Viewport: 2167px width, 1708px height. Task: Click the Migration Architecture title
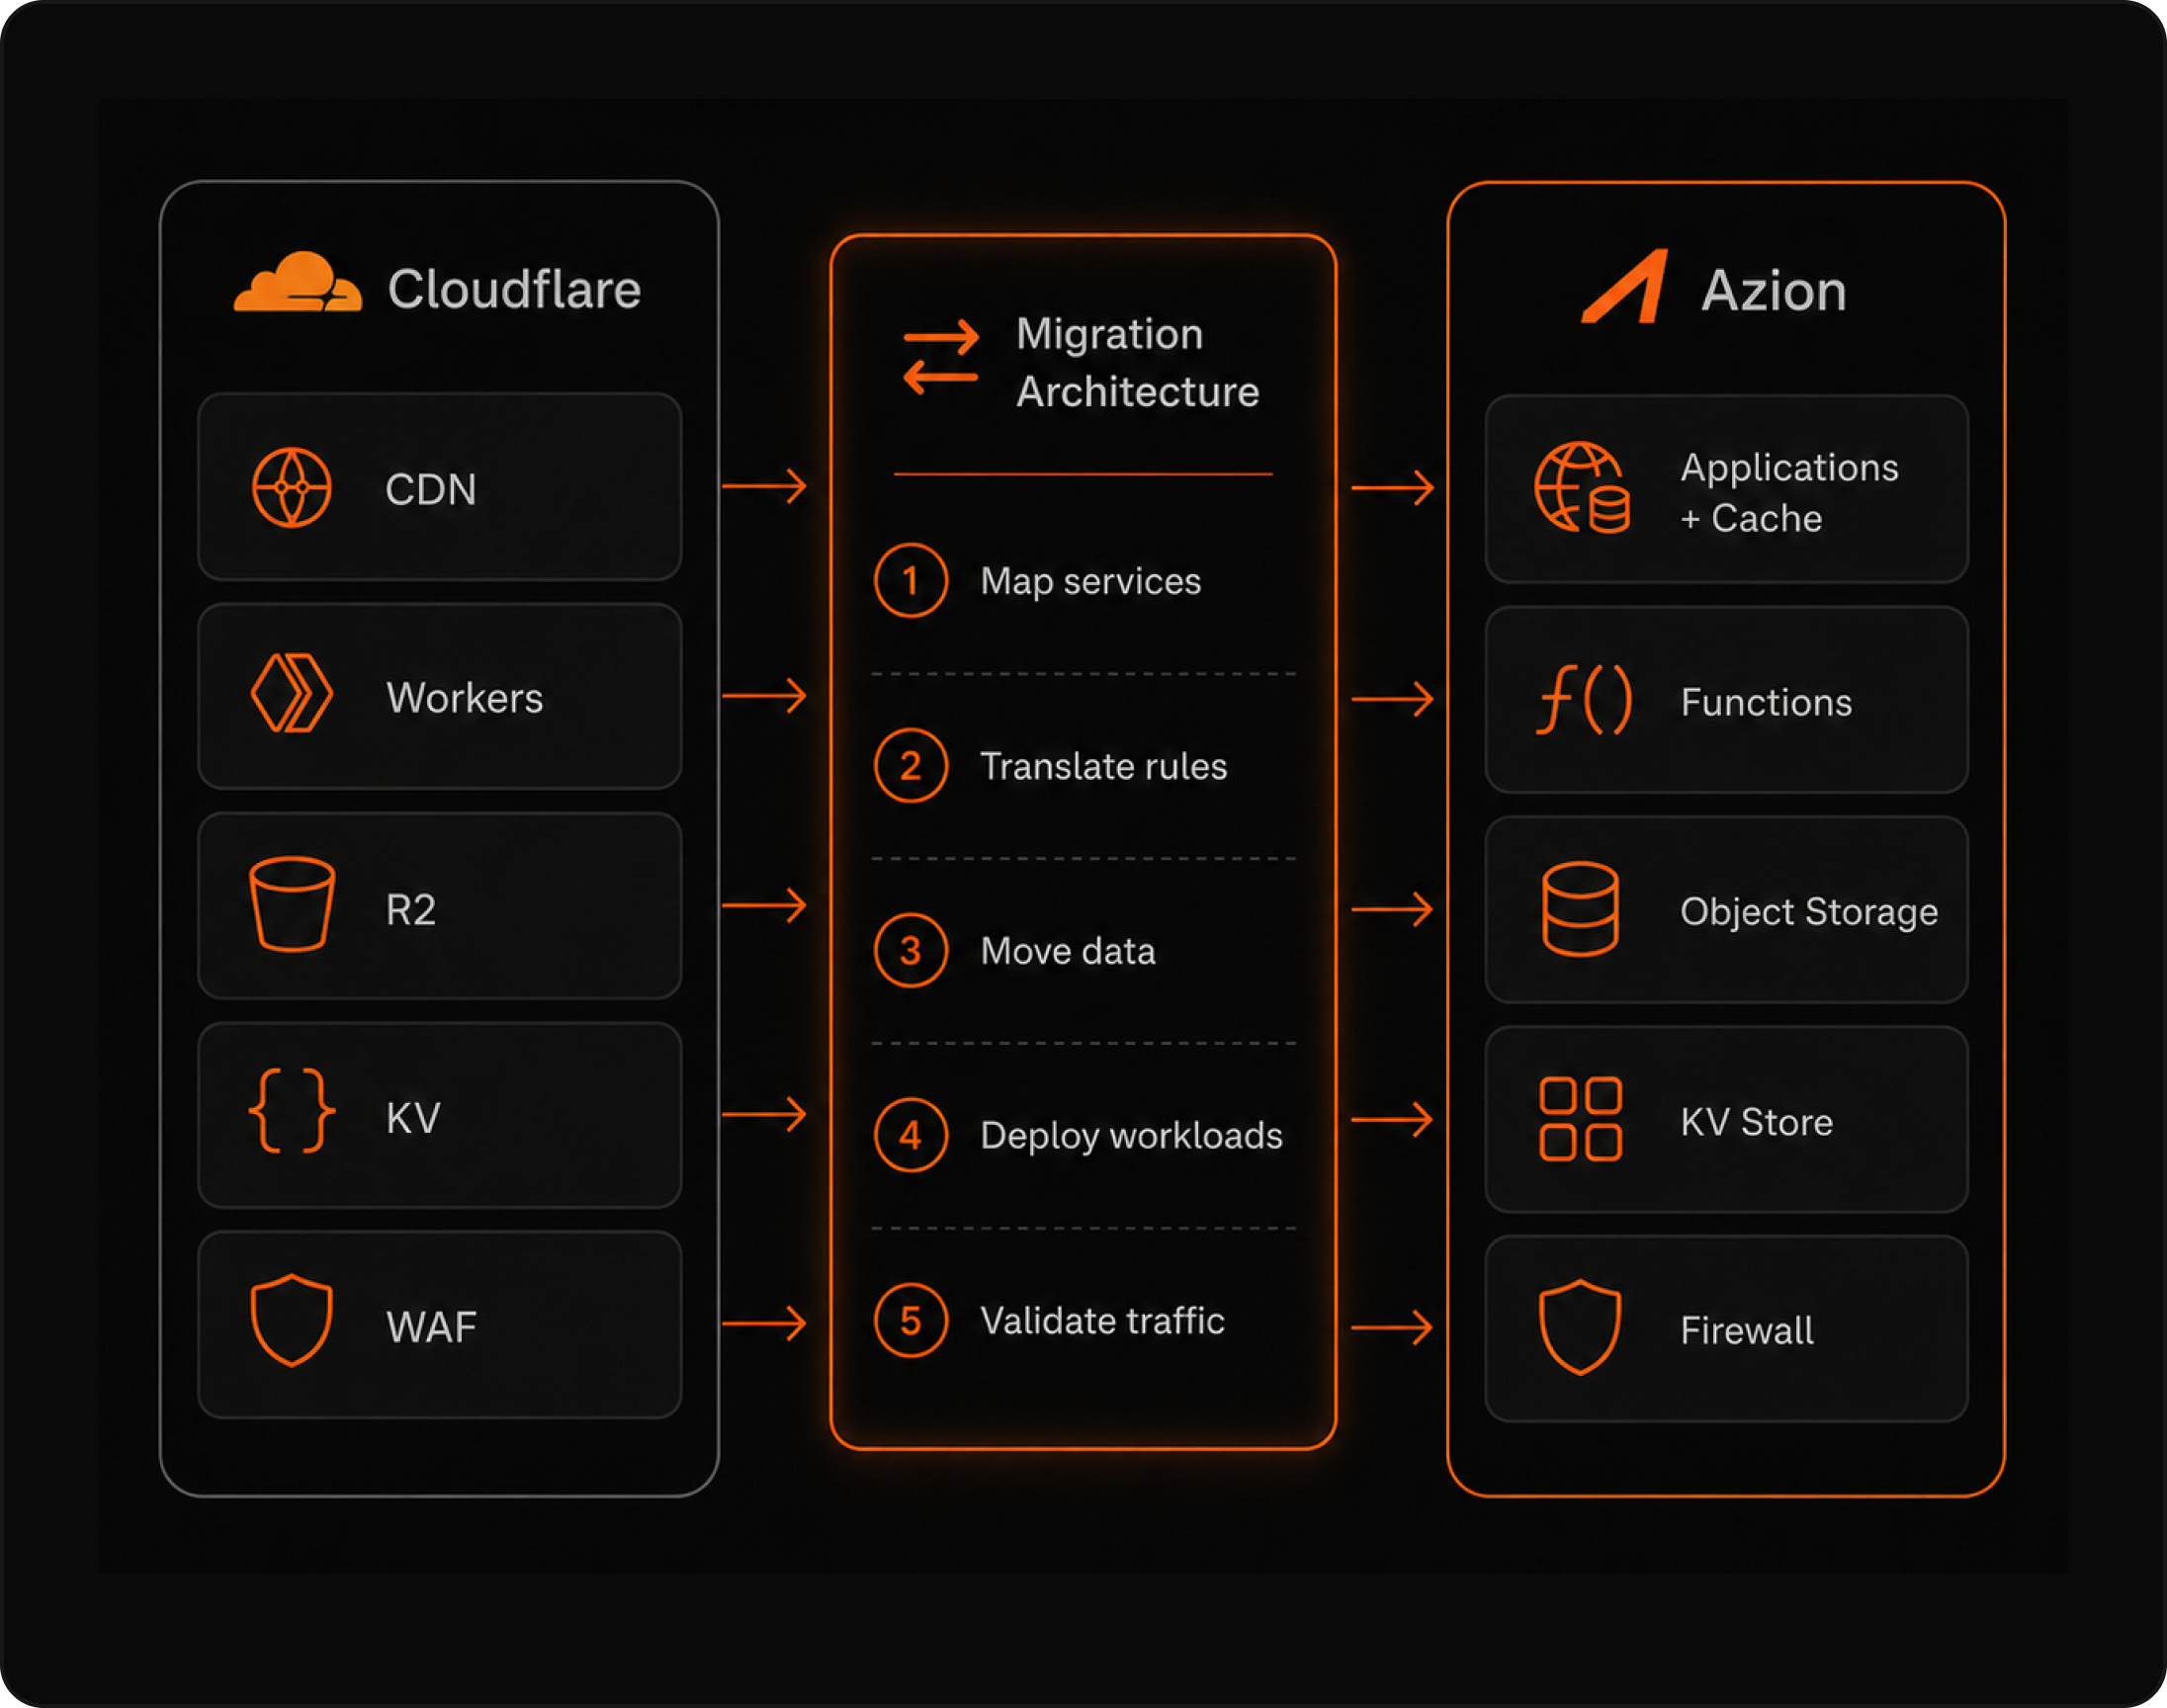point(1137,362)
